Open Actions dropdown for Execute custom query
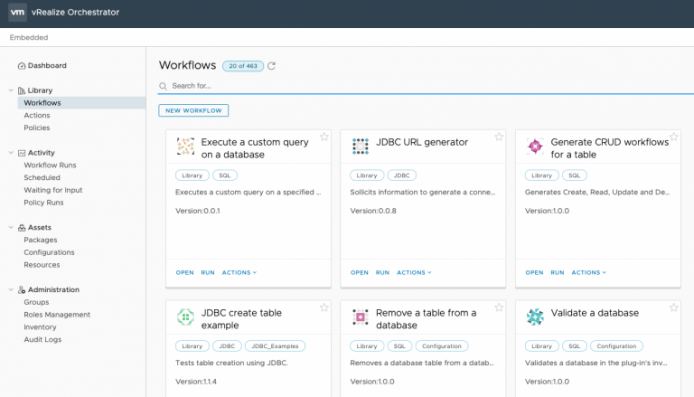 click(x=239, y=273)
